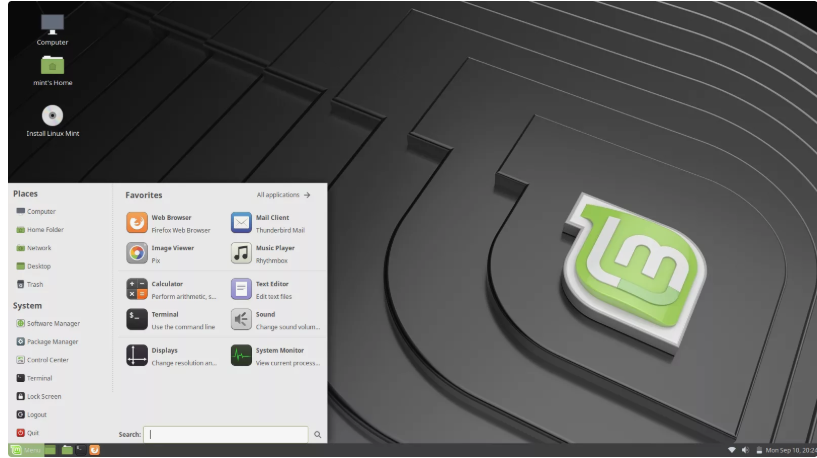817x458 pixels.
Task: Click the volume tray icon
Action: tap(745, 450)
